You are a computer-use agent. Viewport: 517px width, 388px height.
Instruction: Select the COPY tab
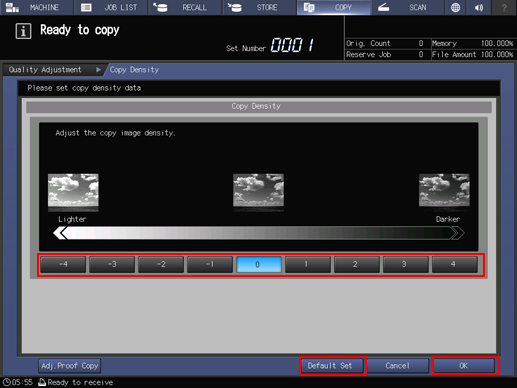pyautogui.click(x=334, y=7)
